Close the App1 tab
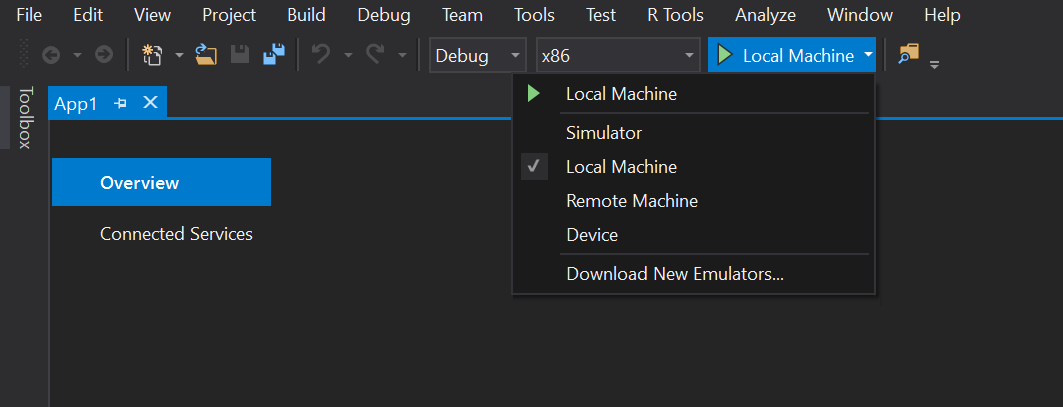This screenshot has height=407, width=1063. (x=150, y=103)
